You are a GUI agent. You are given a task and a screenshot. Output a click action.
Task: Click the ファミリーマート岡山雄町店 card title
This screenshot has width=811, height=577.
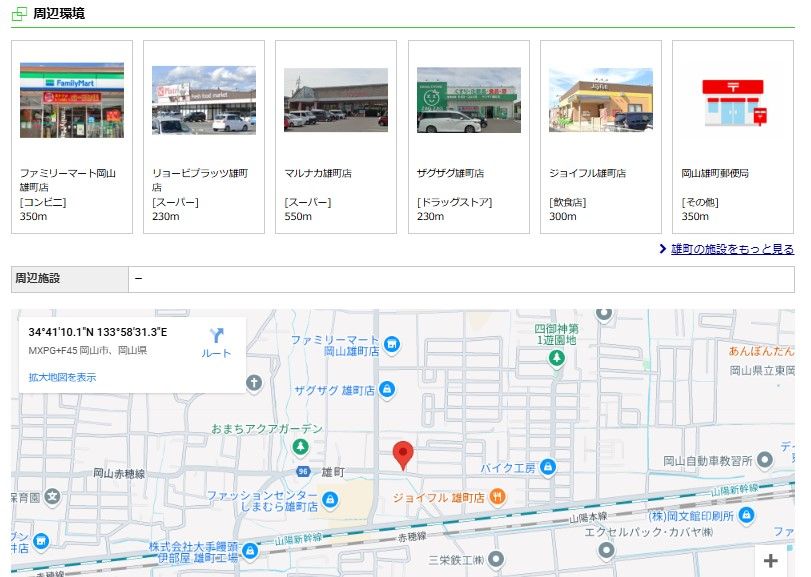click(x=67, y=180)
